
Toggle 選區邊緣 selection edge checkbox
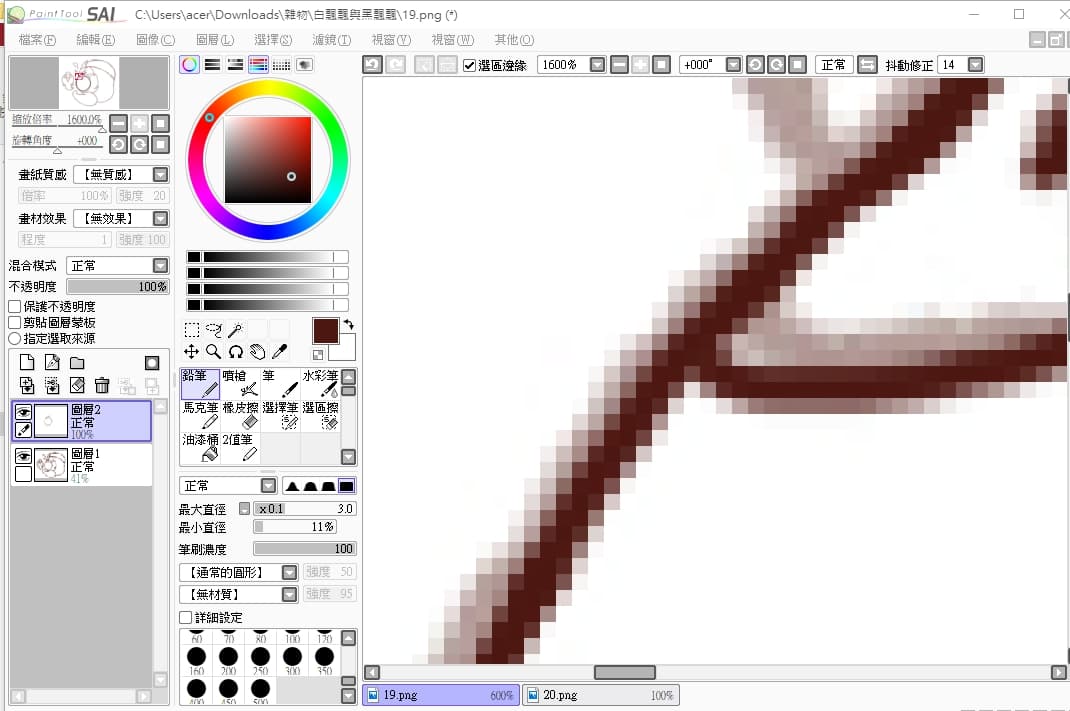click(x=469, y=66)
